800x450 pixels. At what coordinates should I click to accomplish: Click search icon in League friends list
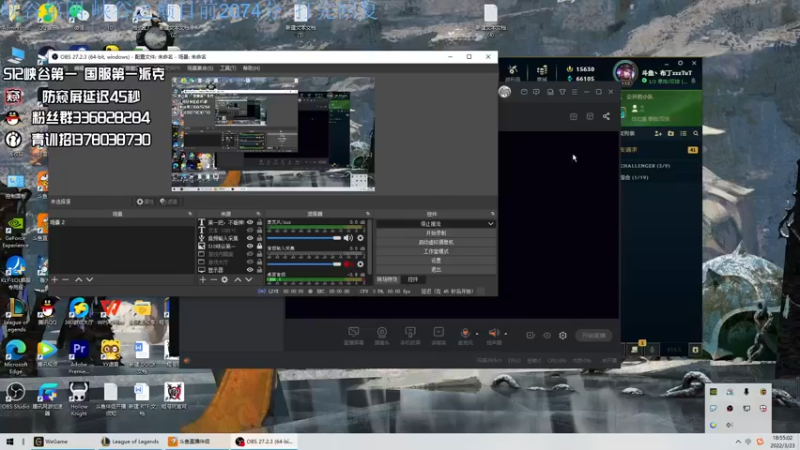click(x=695, y=133)
